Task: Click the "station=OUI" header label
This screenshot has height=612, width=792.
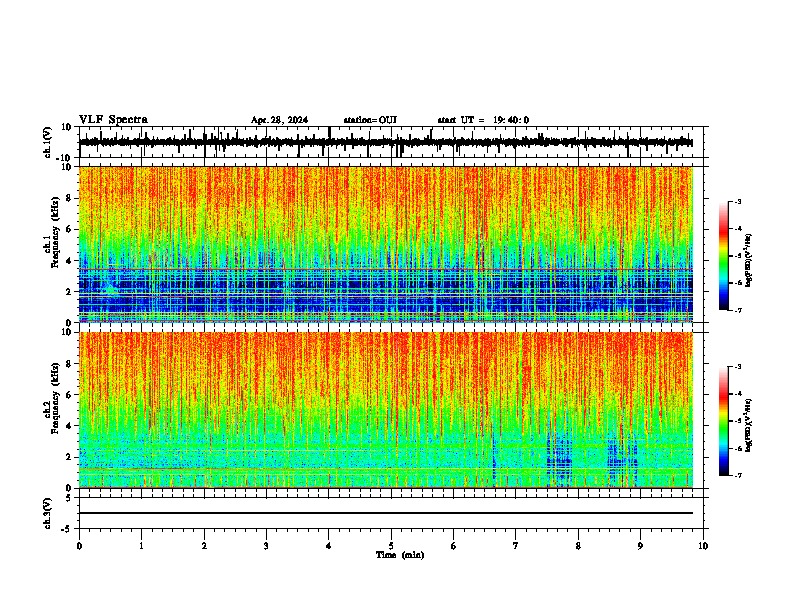Action: point(370,120)
